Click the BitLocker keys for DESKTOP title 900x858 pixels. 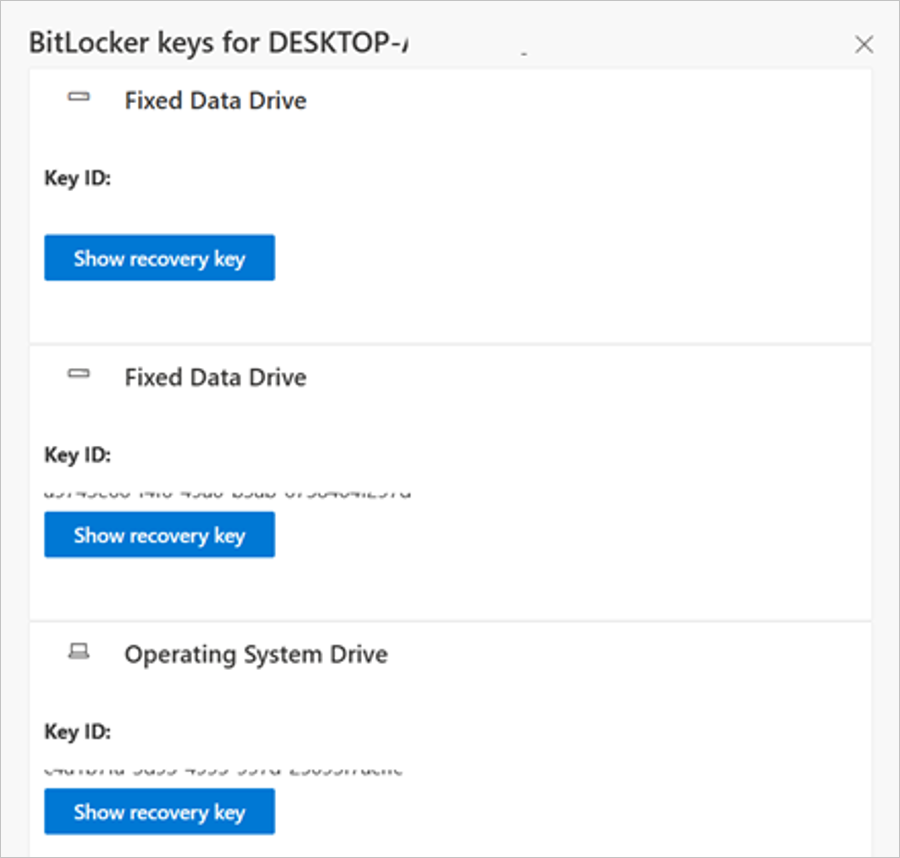(x=219, y=43)
